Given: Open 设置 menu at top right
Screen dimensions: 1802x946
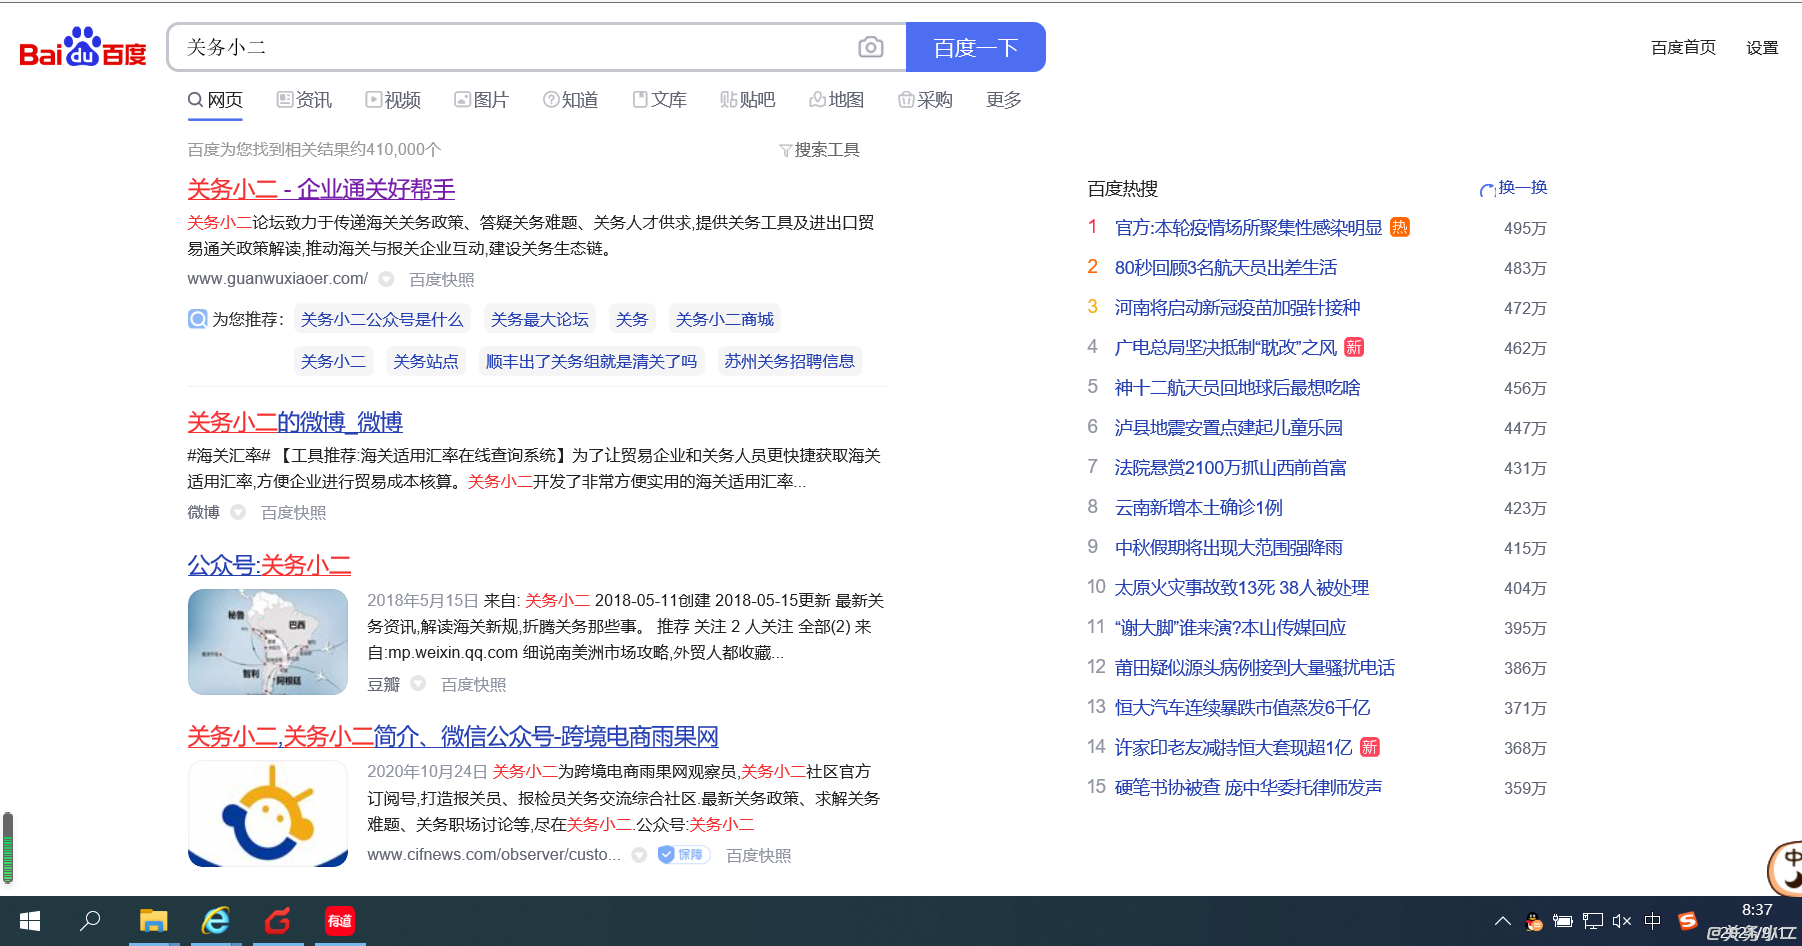Looking at the screenshot, I should [1762, 47].
